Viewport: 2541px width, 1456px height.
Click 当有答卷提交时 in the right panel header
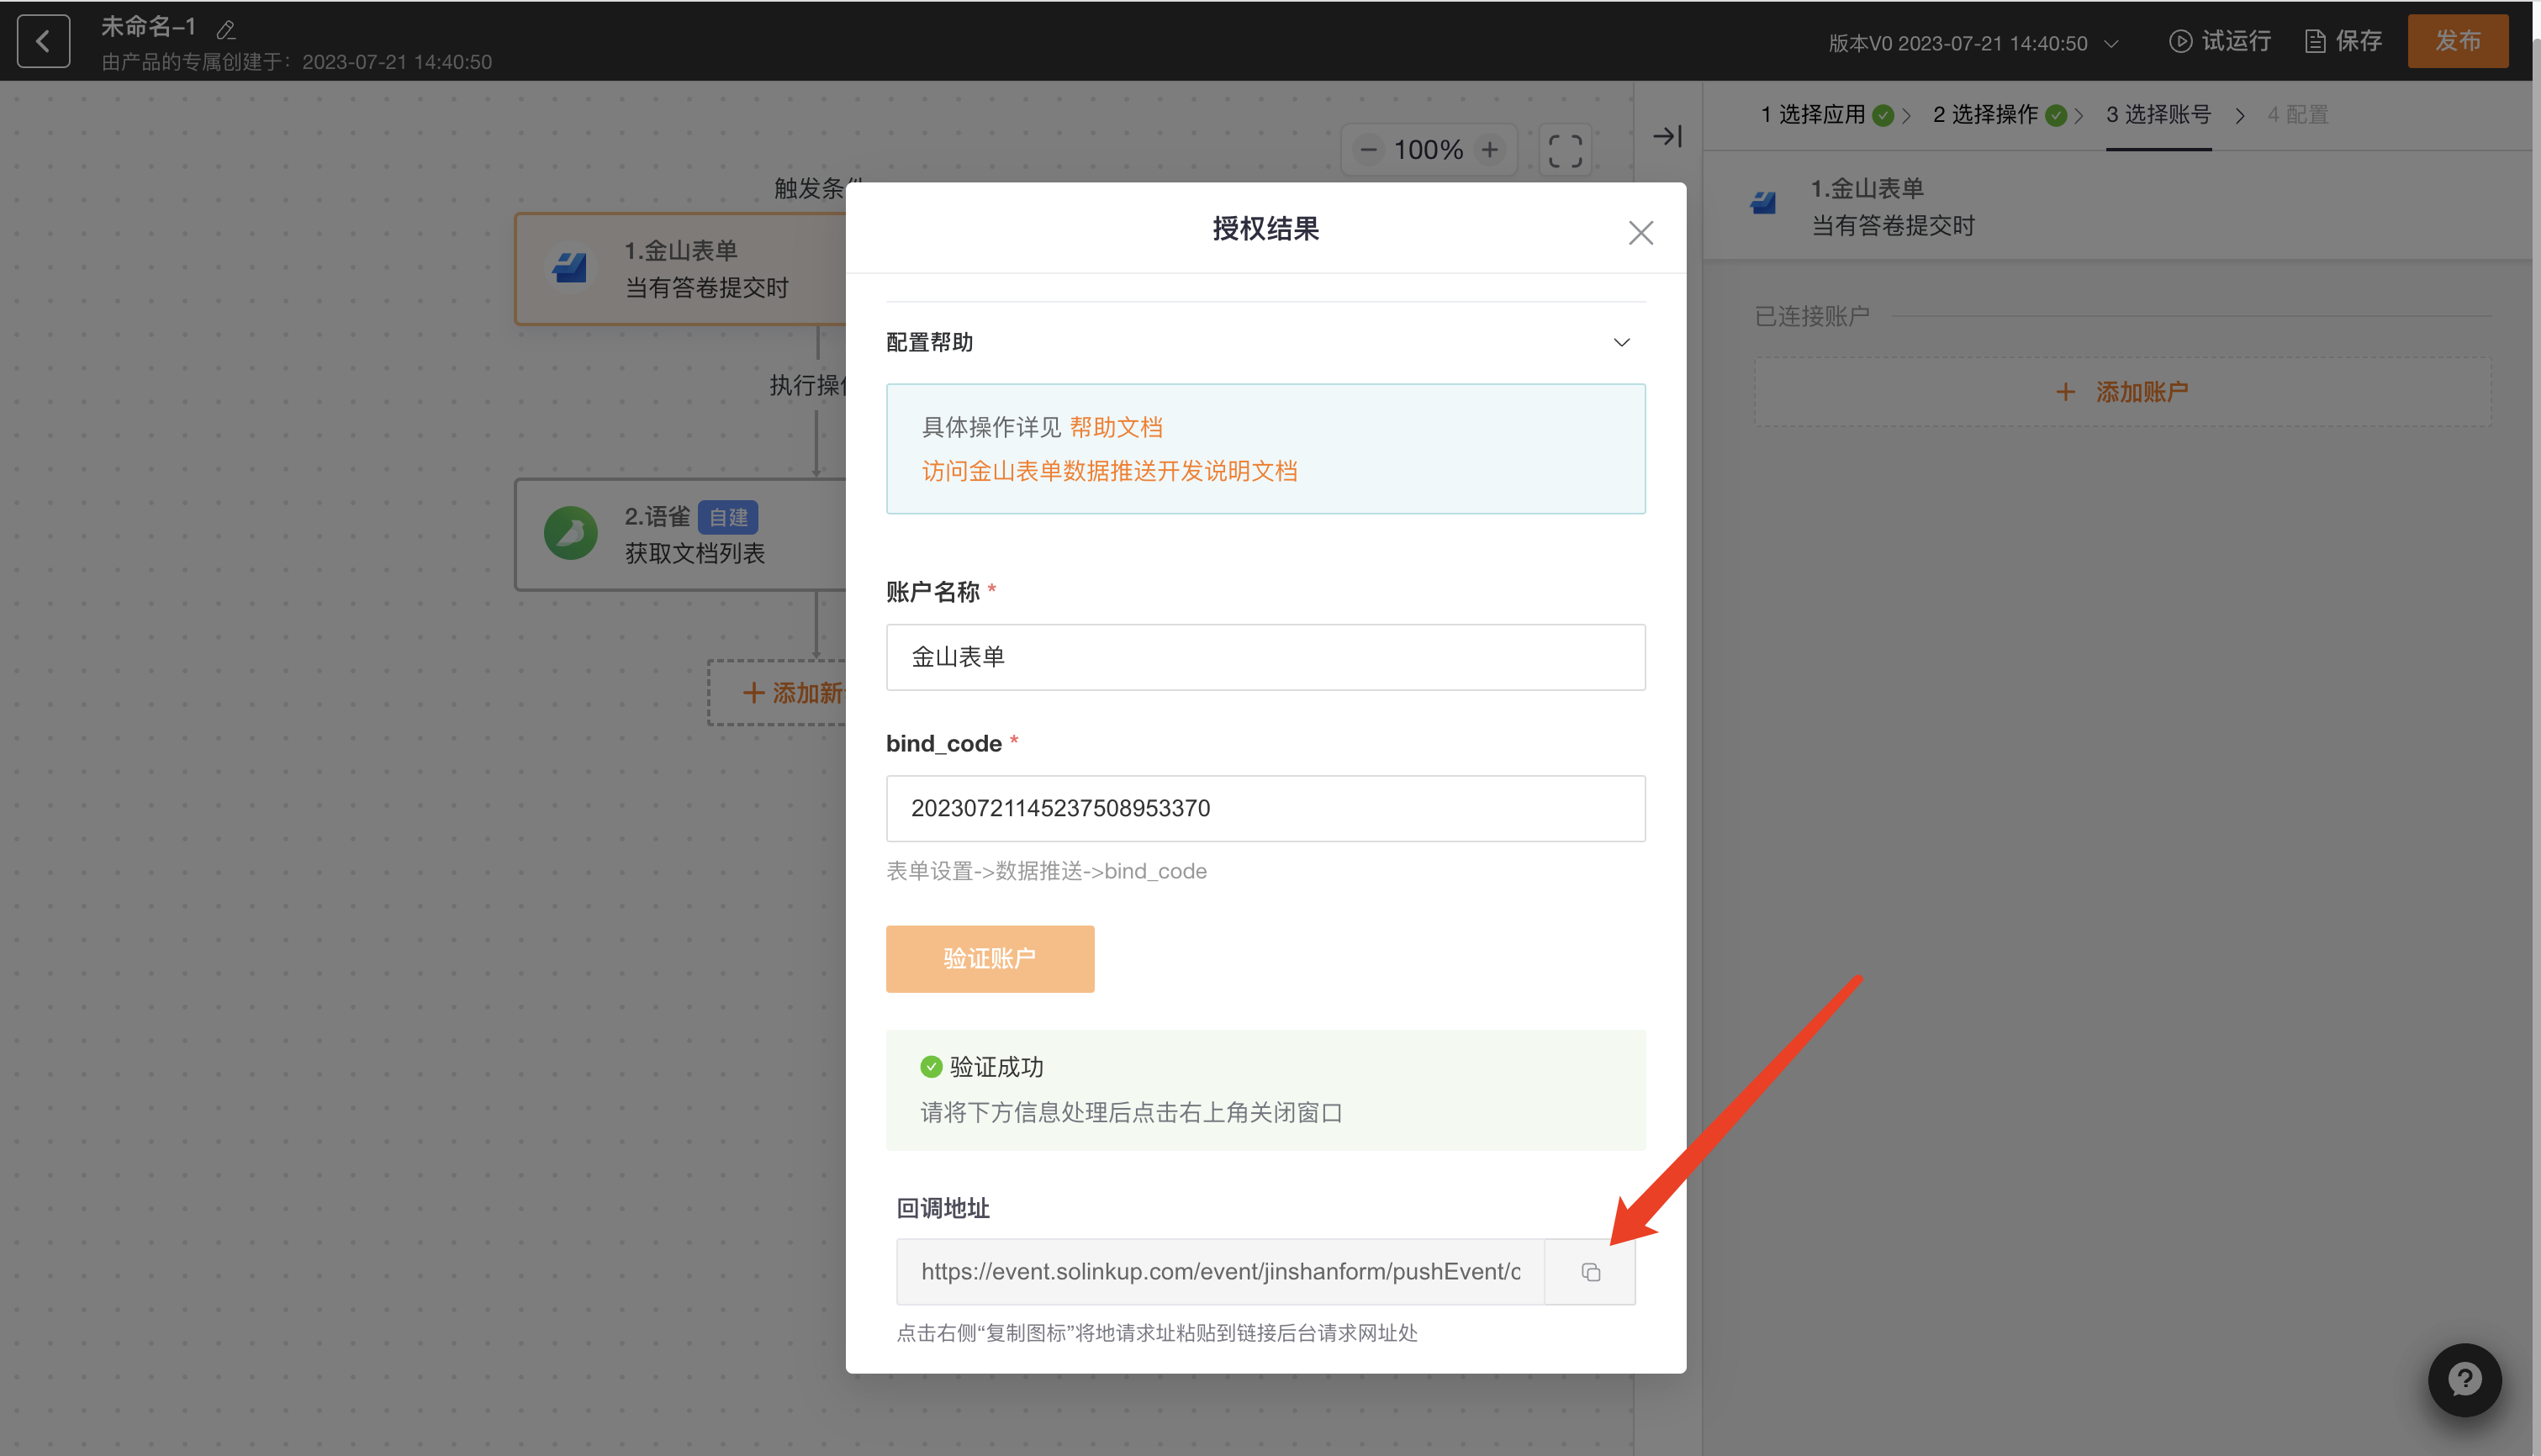(x=1893, y=226)
